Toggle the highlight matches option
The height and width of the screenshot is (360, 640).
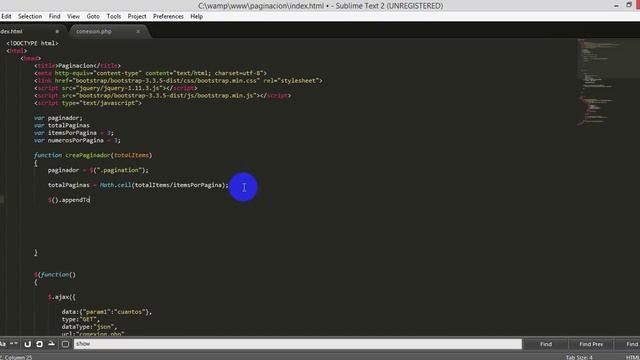tap(65, 344)
